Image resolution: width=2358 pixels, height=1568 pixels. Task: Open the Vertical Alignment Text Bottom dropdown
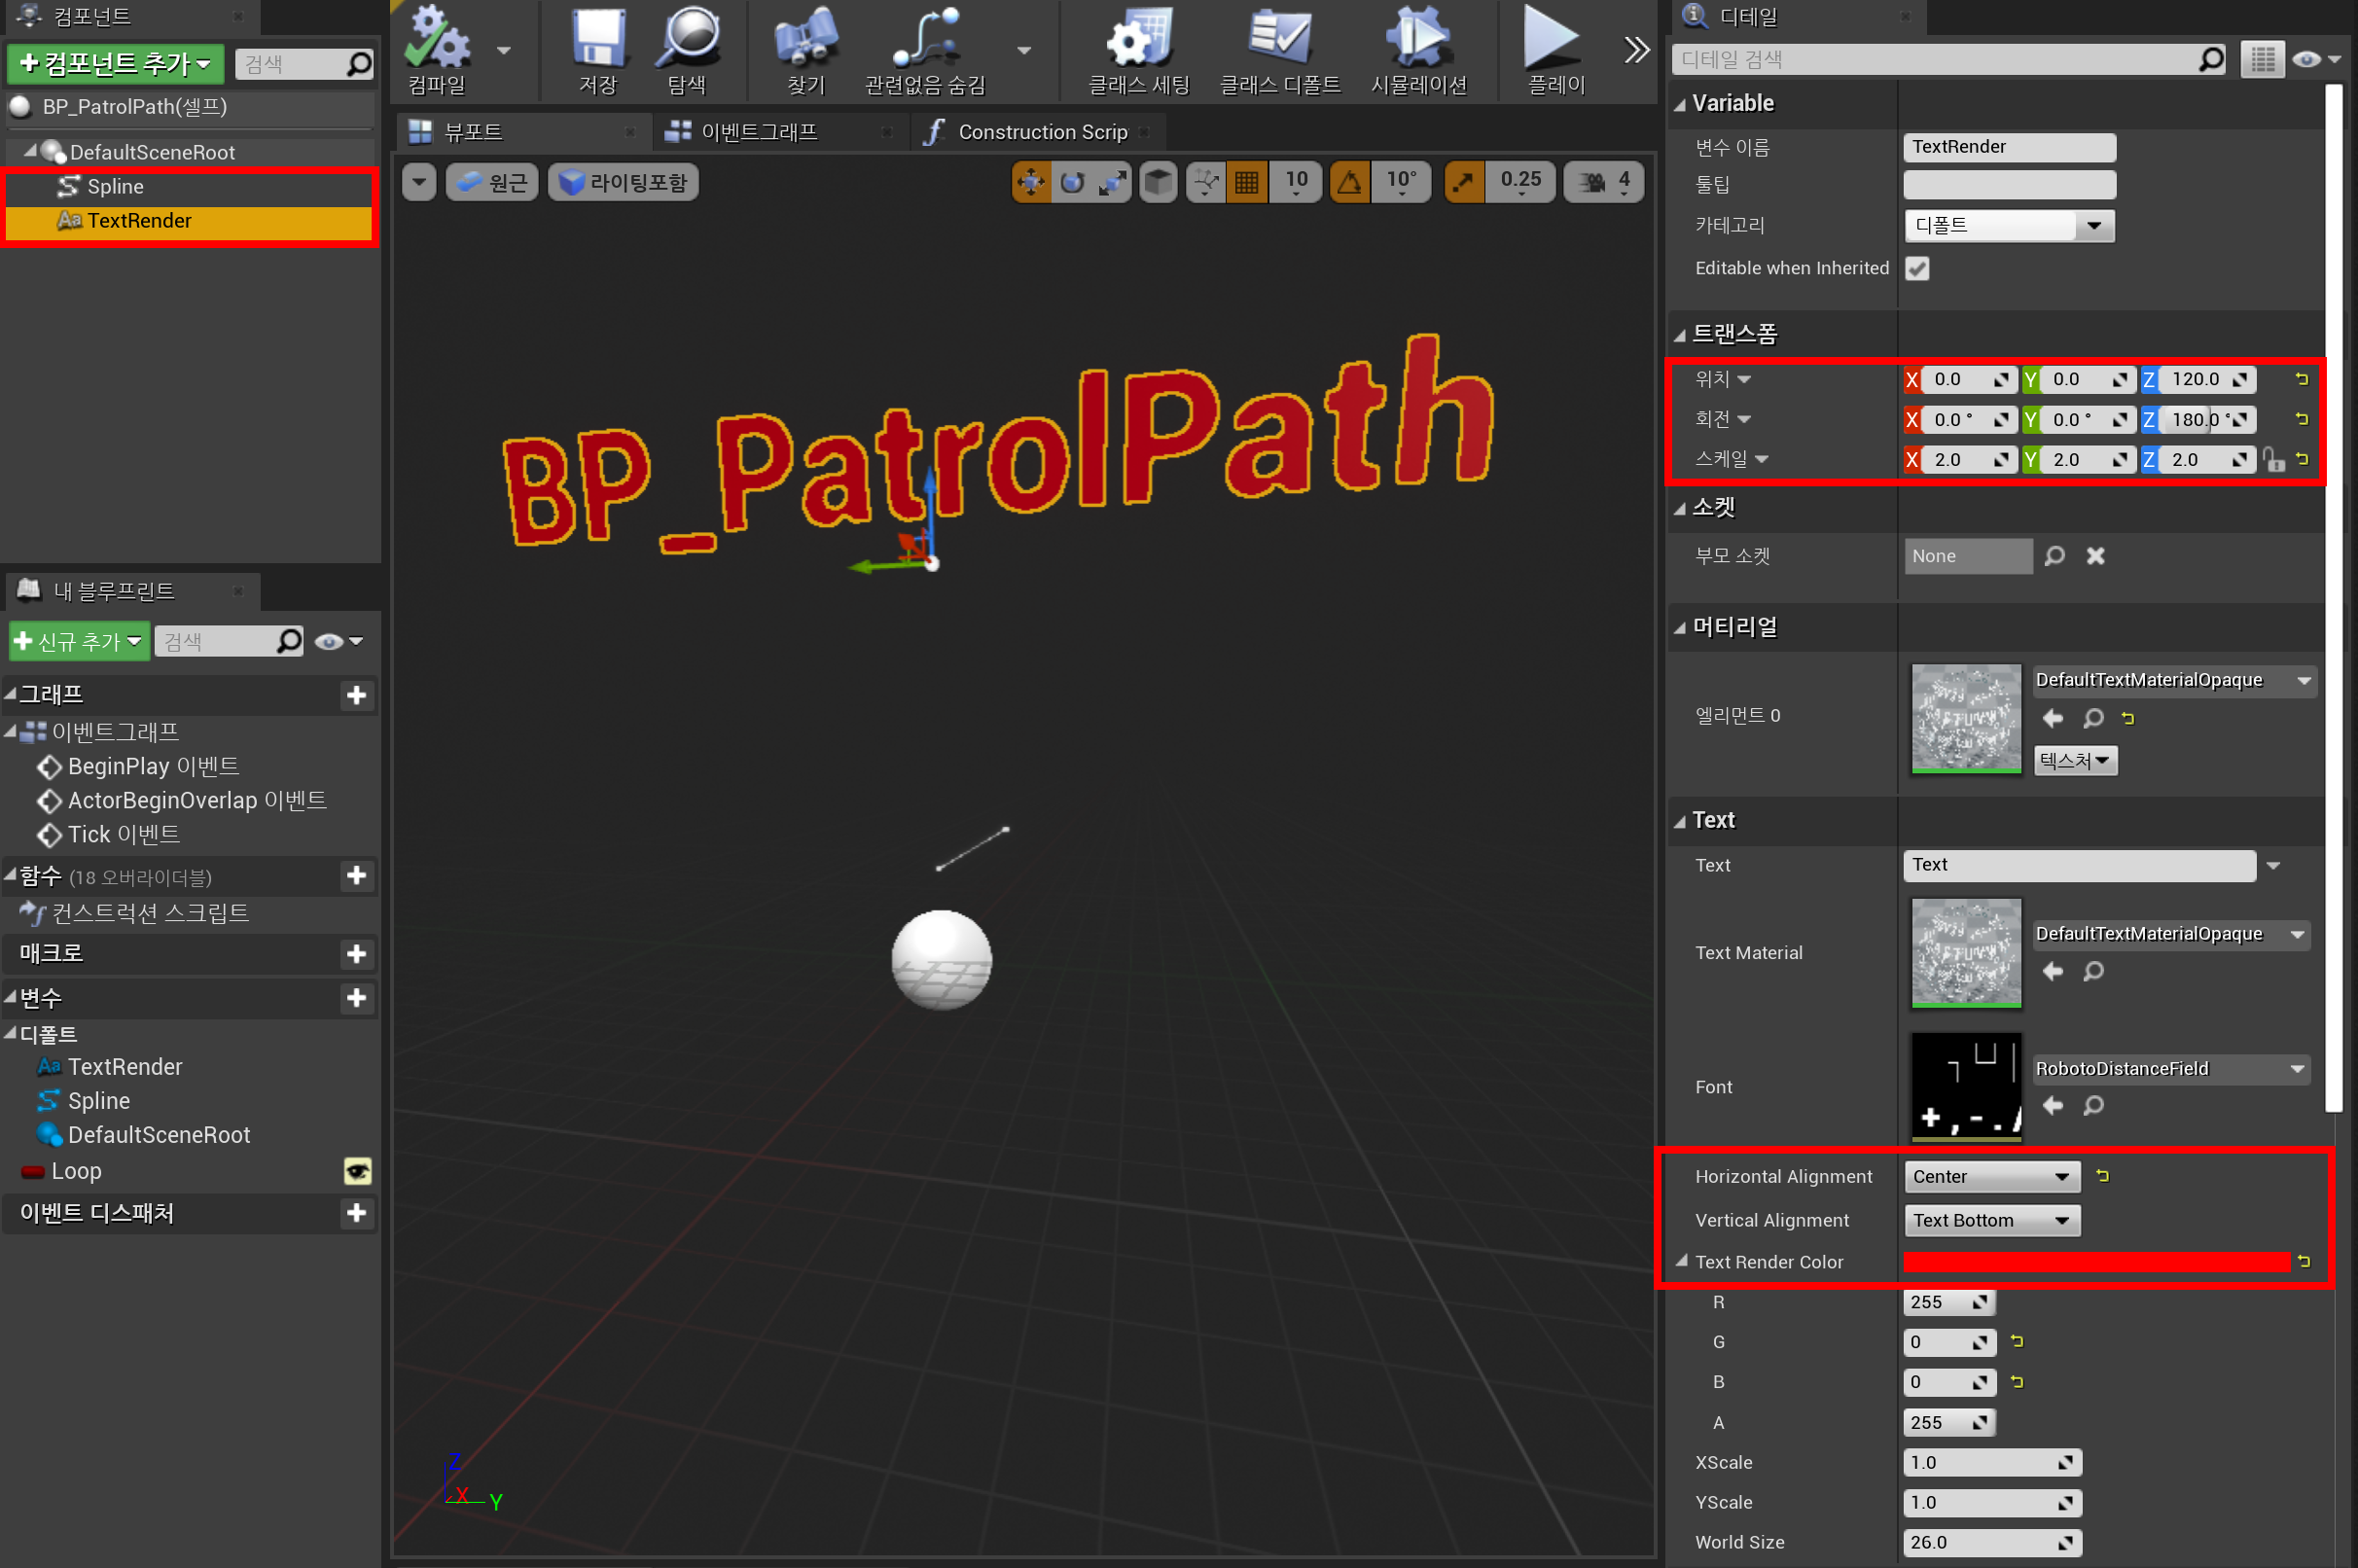tap(1990, 1220)
